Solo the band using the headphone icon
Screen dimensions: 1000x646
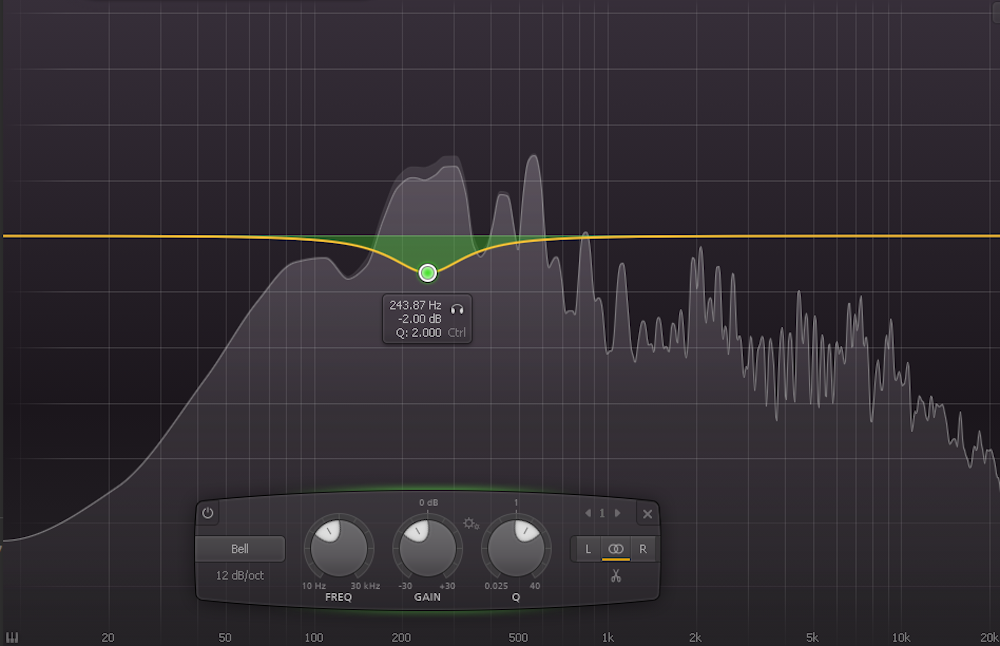click(x=457, y=310)
